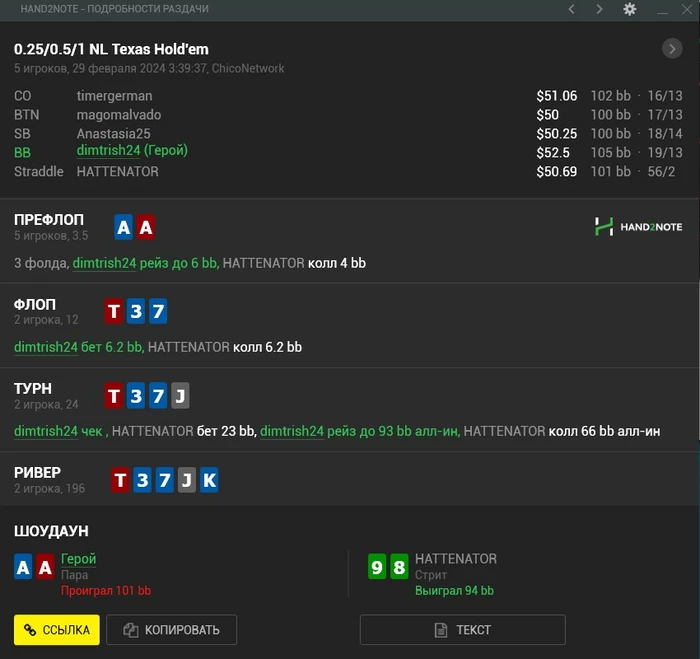Click HATTENATOR's green 9 card in showdown
700x659 pixels.
pyautogui.click(x=377, y=567)
